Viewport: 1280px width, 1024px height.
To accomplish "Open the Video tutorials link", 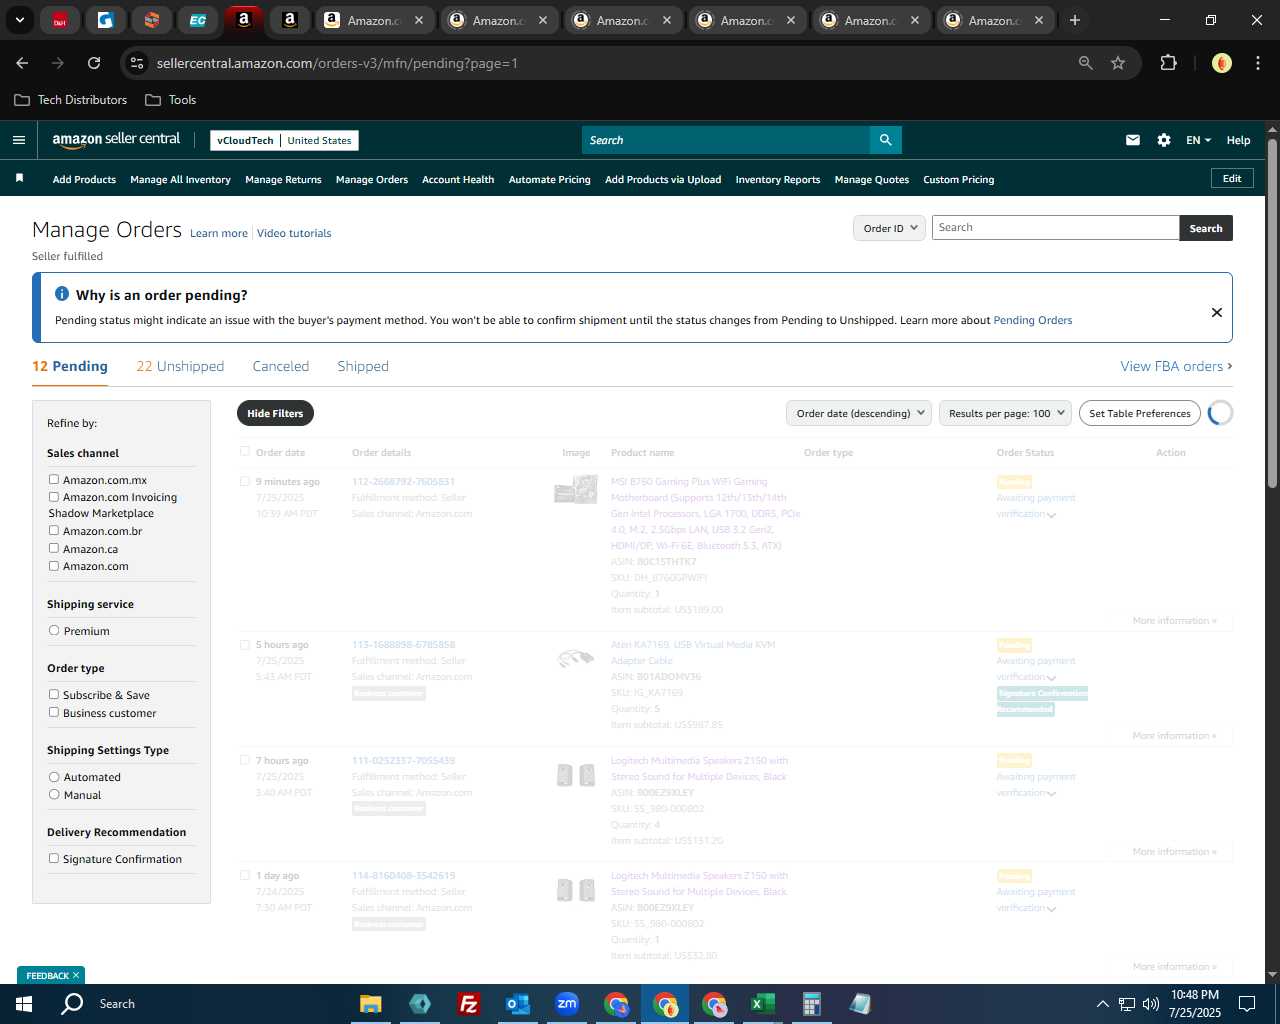I will tap(294, 233).
